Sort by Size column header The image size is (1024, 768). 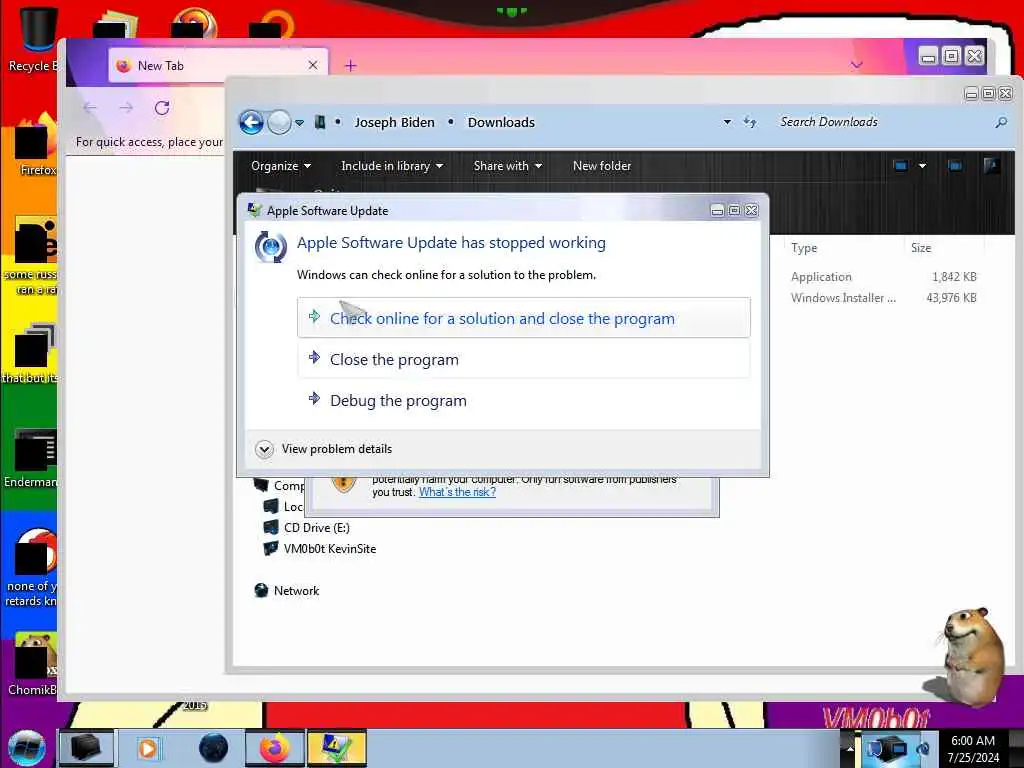pyautogui.click(x=921, y=248)
